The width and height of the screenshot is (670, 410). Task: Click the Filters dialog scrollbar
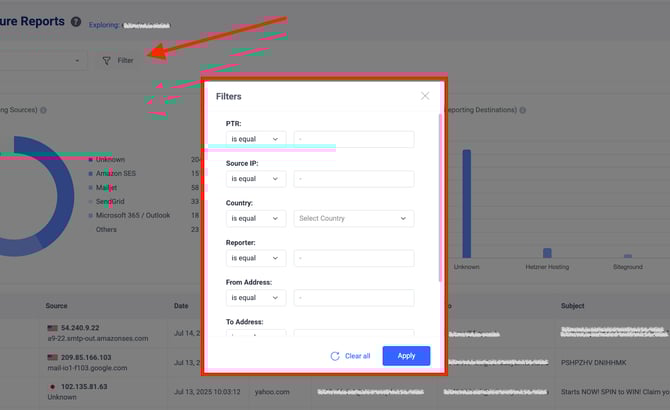point(440,197)
